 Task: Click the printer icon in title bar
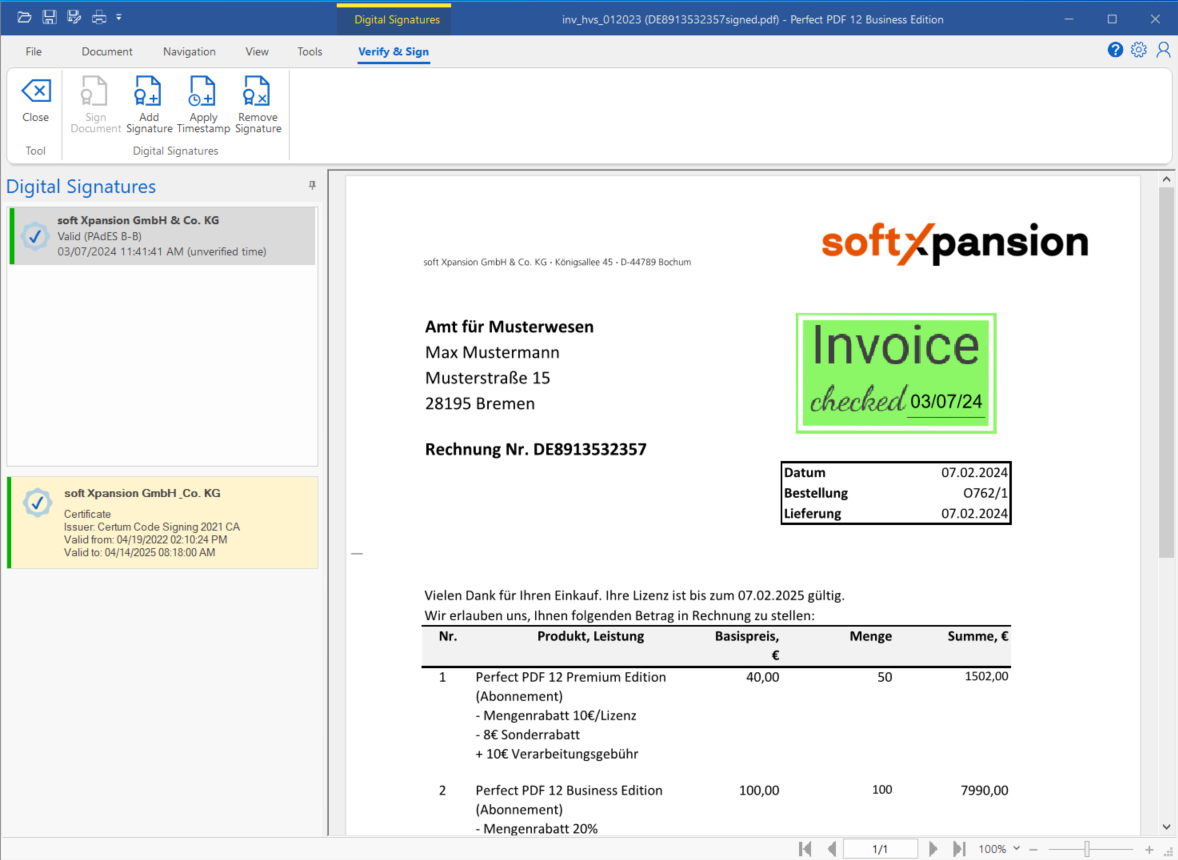(x=98, y=17)
